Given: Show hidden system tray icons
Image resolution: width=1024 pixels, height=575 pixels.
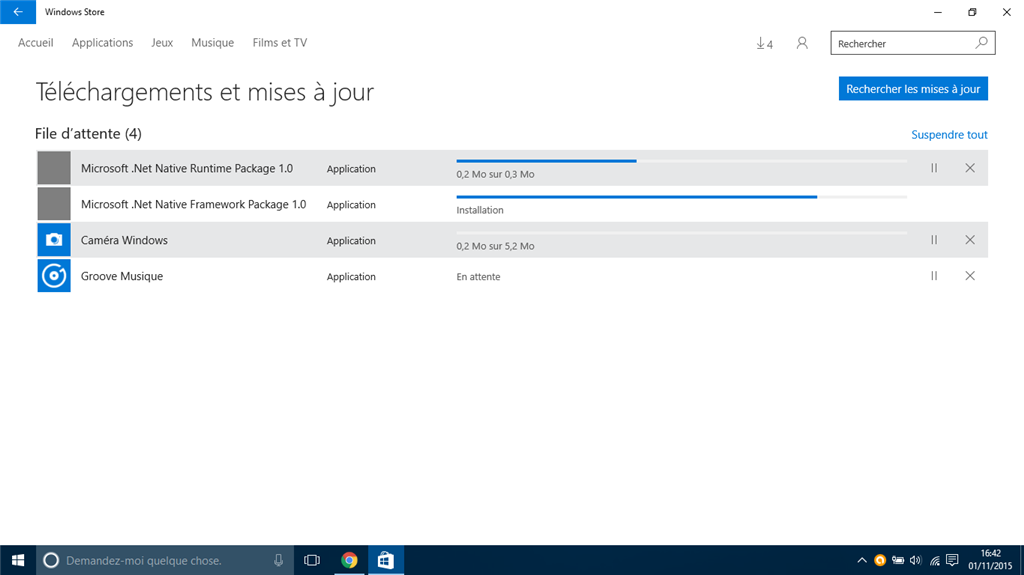Looking at the screenshot, I should pyautogui.click(x=861, y=560).
